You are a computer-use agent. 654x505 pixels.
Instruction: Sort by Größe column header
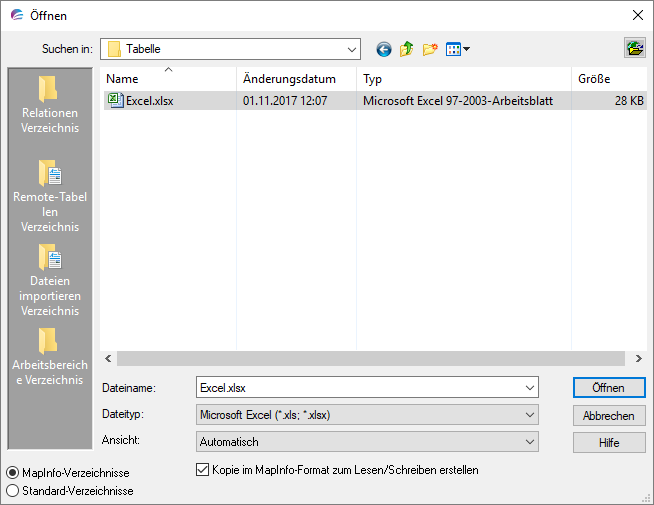tap(609, 79)
